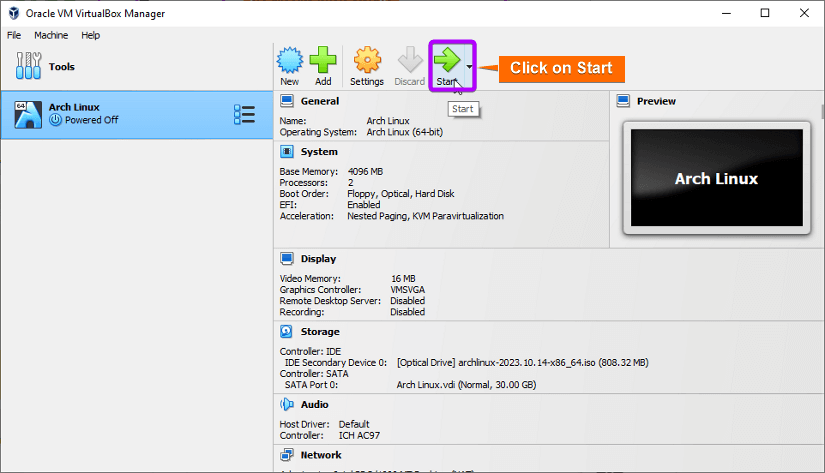This screenshot has width=825, height=473.
Task: Click the archlinux ISO optical drive entry
Action: coord(522,363)
